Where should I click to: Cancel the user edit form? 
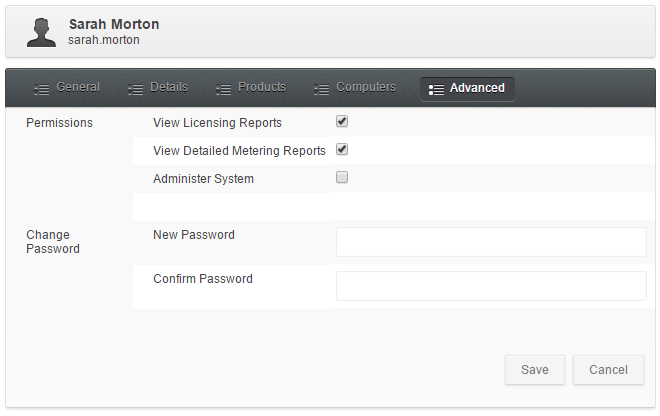pos(608,370)
